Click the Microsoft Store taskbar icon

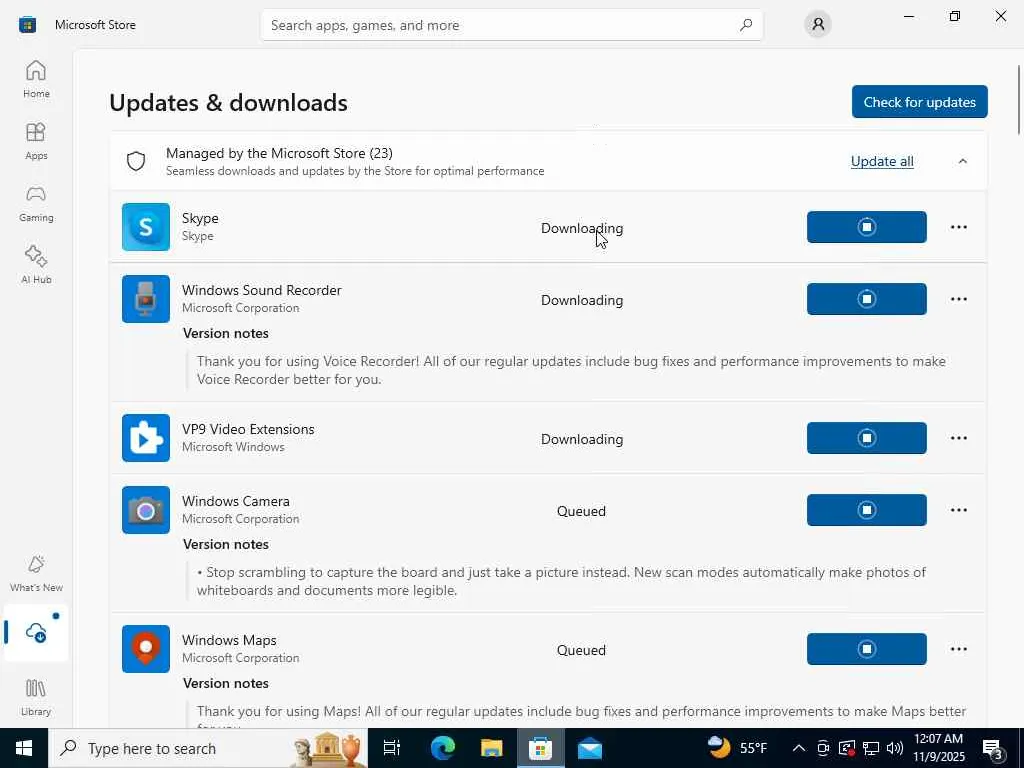pos(540,748)
